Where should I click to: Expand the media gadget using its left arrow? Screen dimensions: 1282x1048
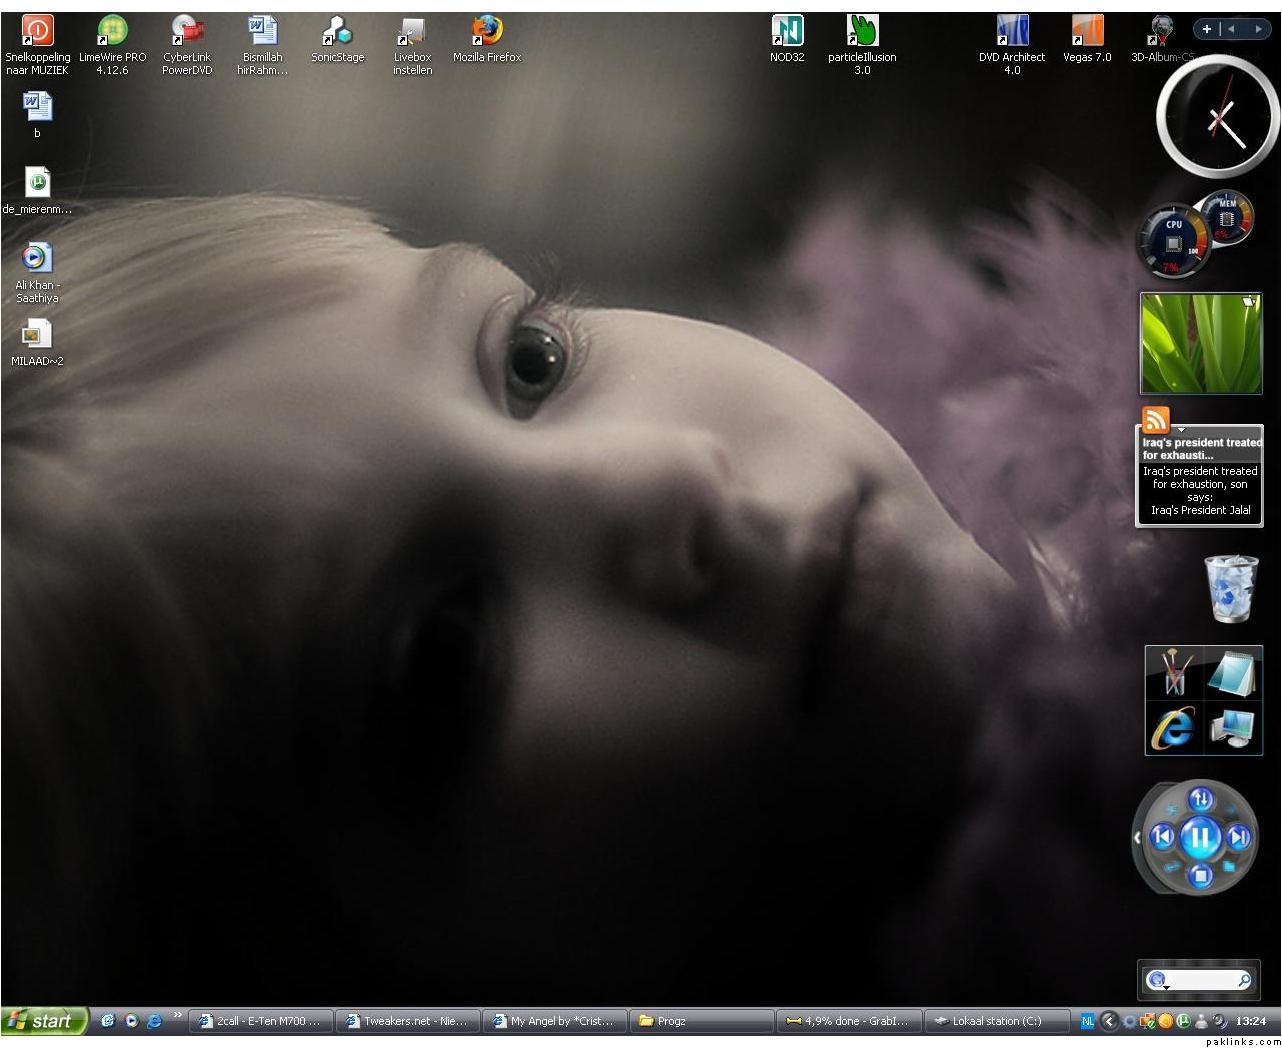click(x=1137, y=838)
